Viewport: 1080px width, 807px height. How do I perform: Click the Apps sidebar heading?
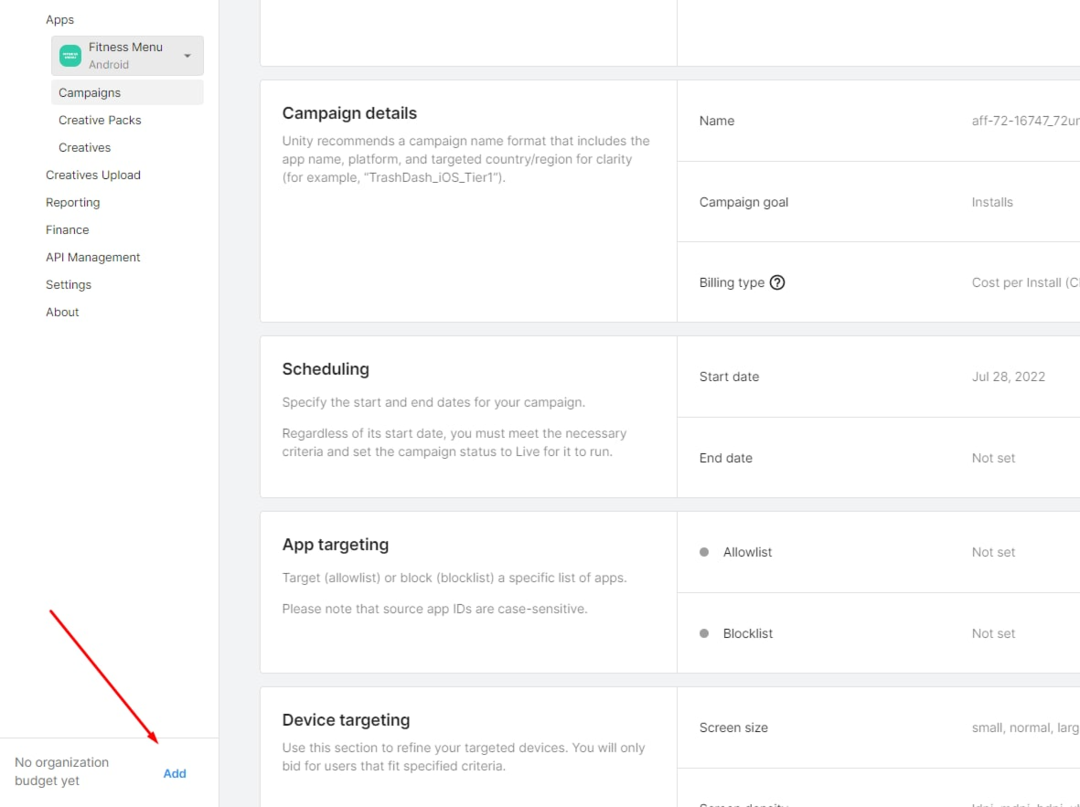(60, 20)
